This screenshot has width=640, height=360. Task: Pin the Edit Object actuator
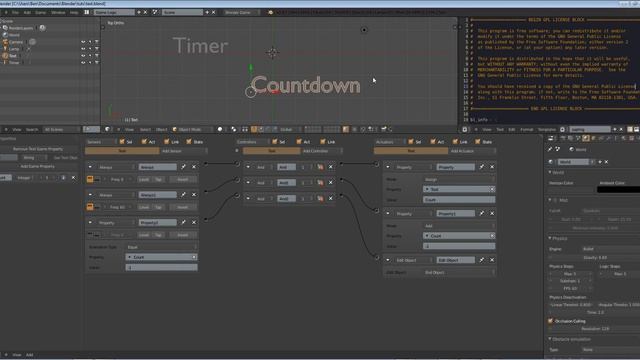pos(482,260)
